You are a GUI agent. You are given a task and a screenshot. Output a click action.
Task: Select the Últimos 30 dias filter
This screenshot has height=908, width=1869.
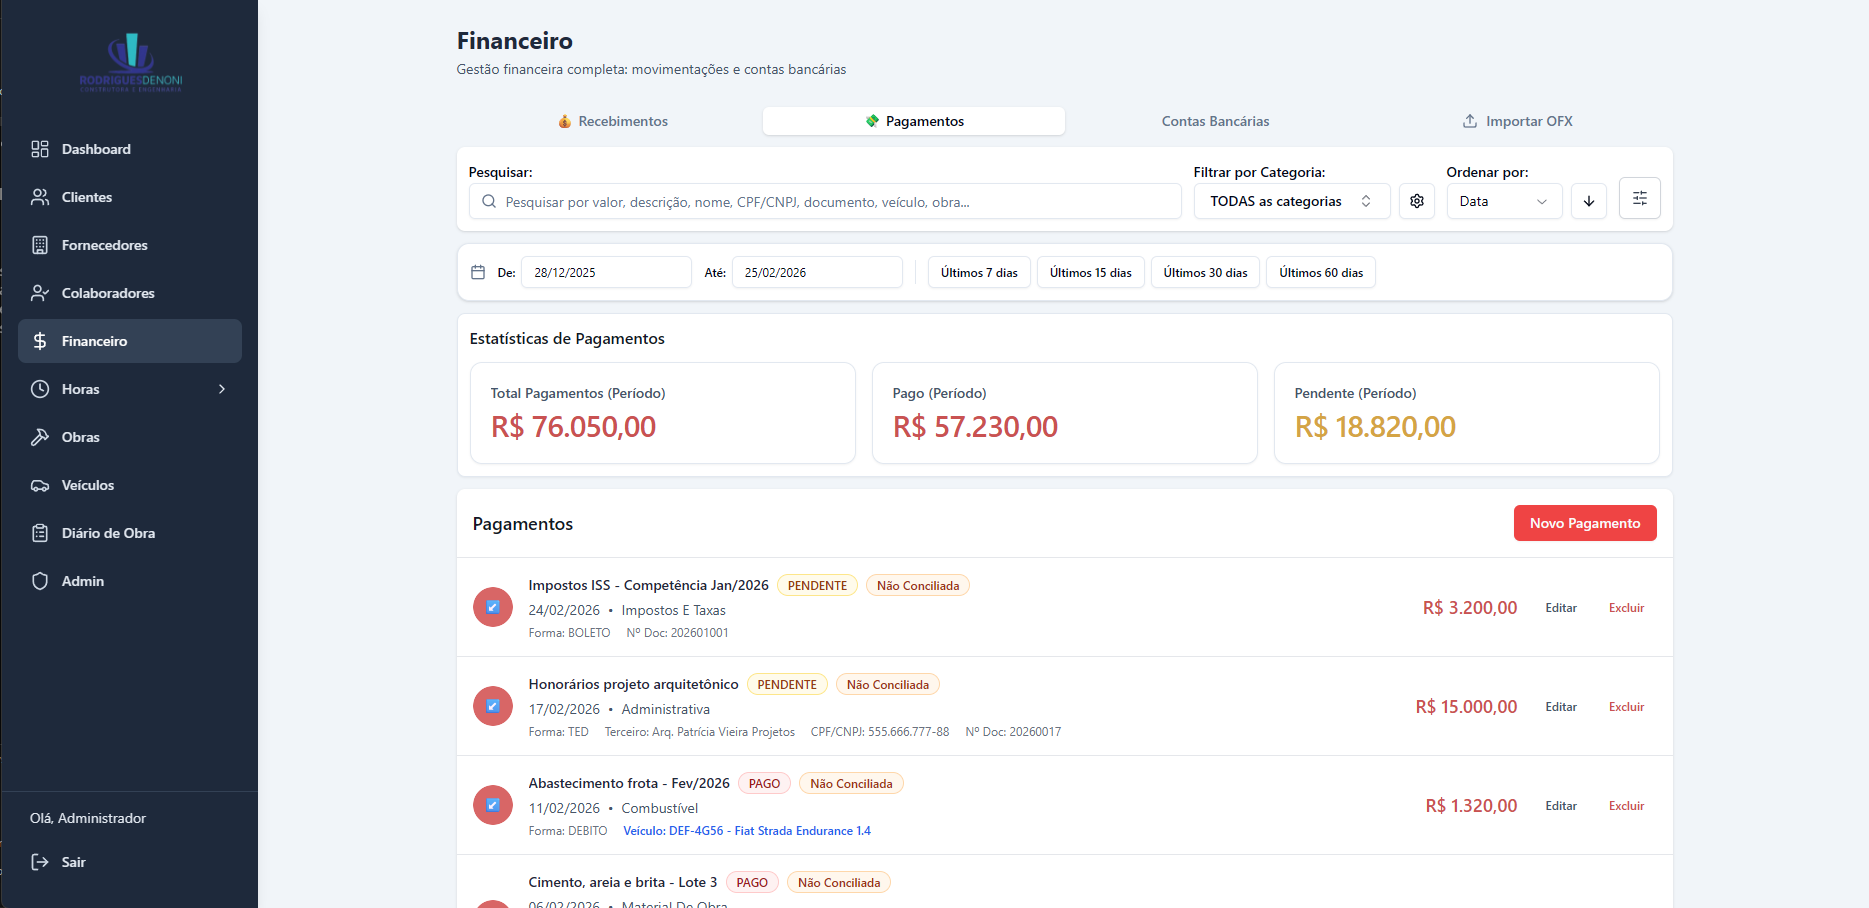[x=1205, y=272]
